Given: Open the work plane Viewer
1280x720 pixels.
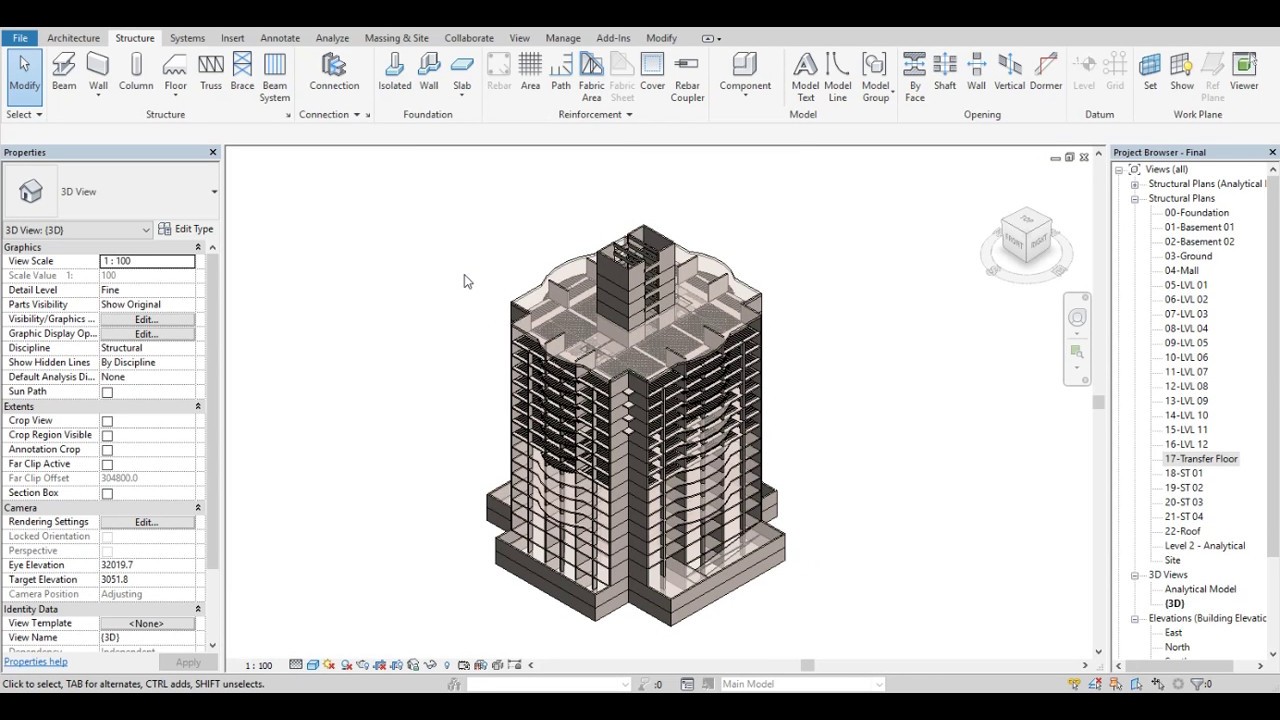Looking at the screenshot, I should coord(1244,73).
